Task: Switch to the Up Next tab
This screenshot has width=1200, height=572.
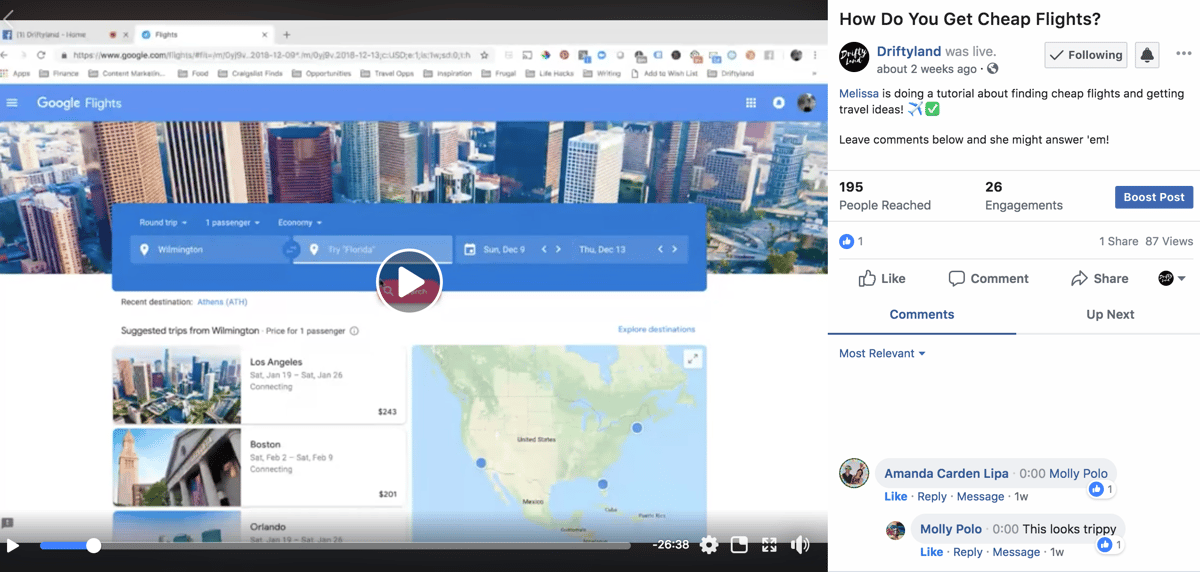Action: click(x=1110, y=314)
